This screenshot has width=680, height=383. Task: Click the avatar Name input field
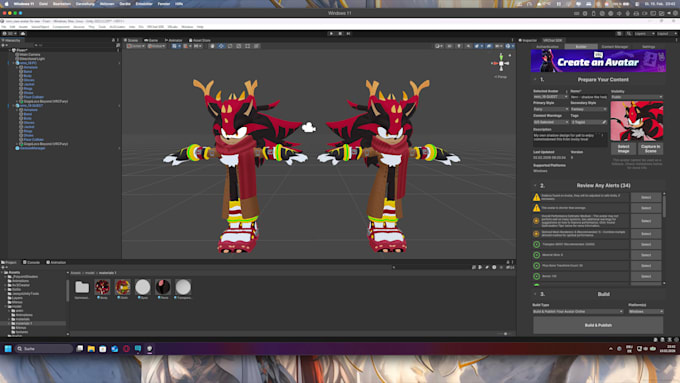tap(588, 97)
